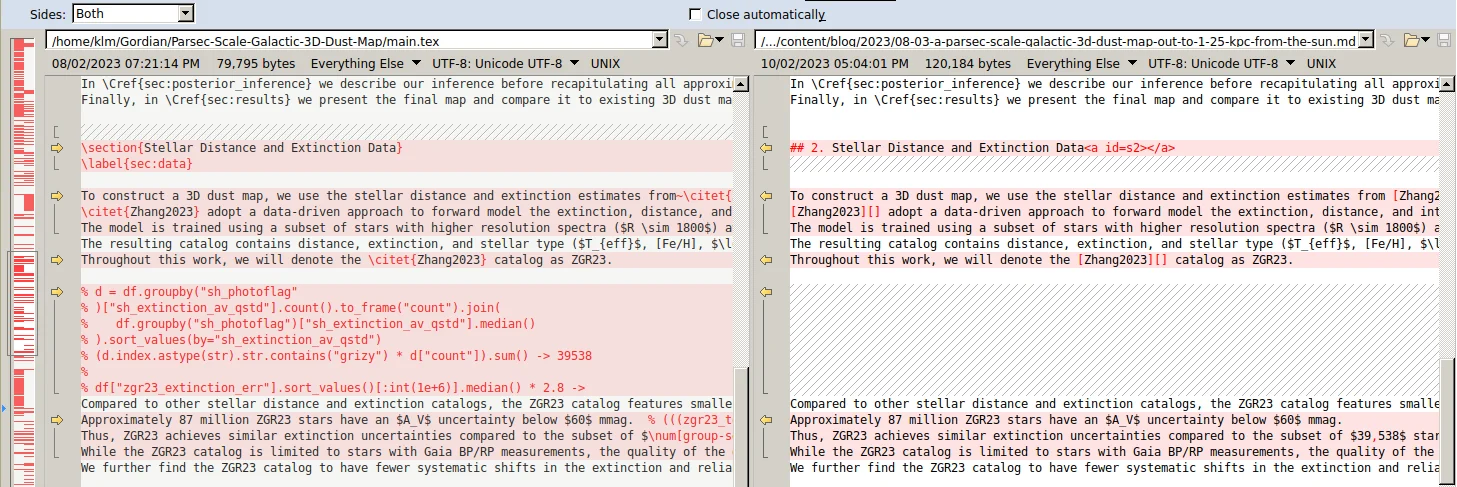
Task: Copy \section line to right with arrow
Action: click(57, 148)
